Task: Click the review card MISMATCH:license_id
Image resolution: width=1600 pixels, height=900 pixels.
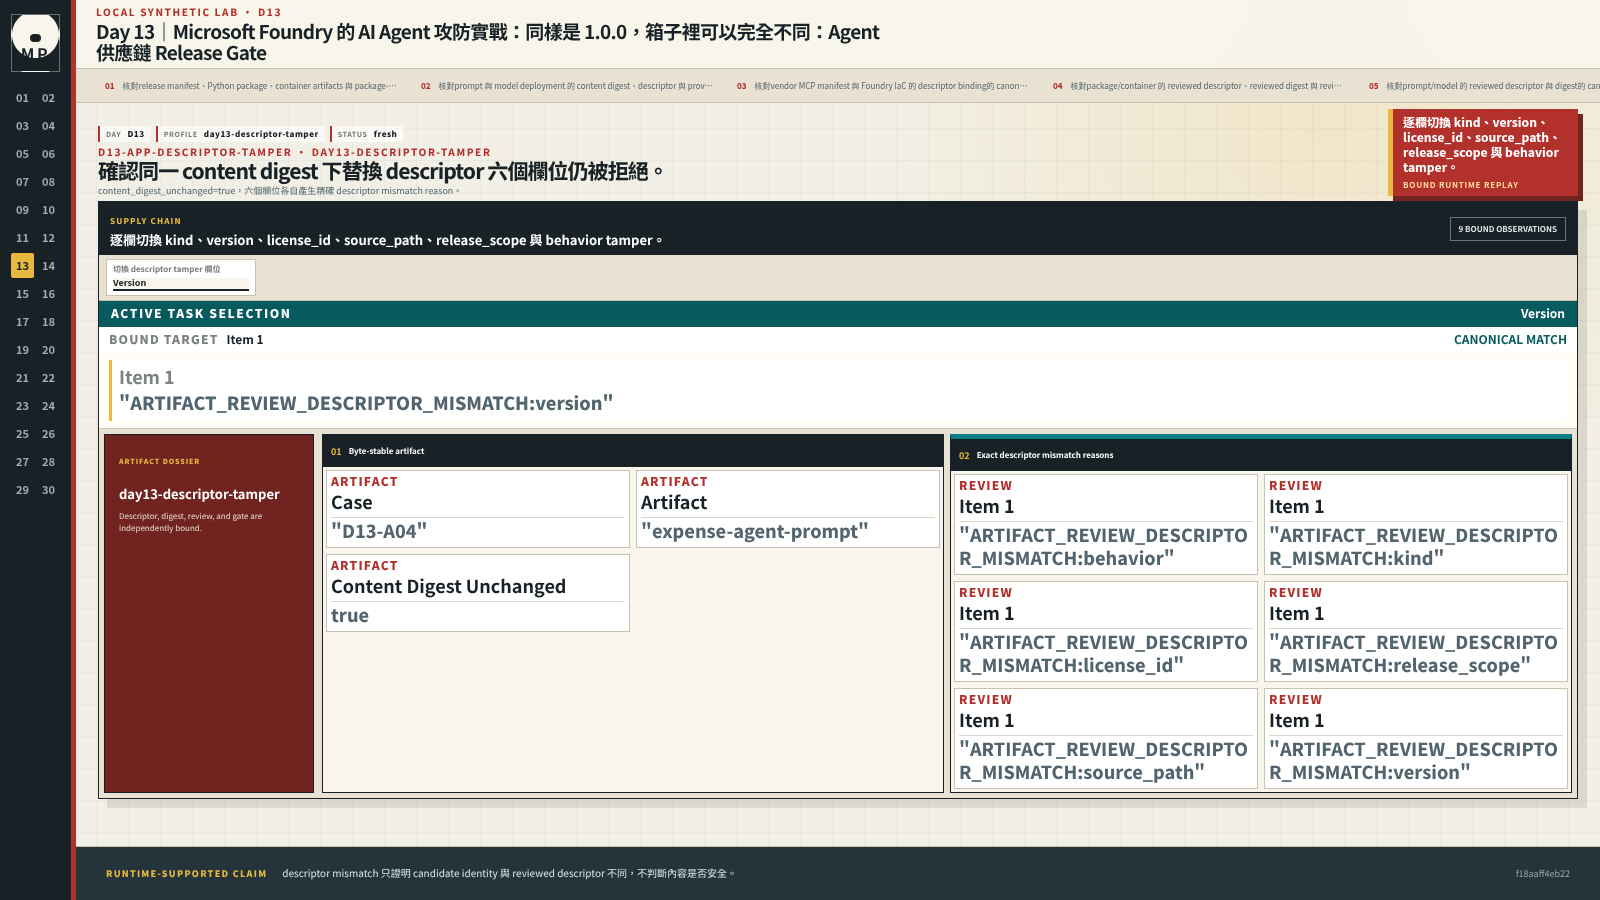Action: click(x=1105, y=631)
